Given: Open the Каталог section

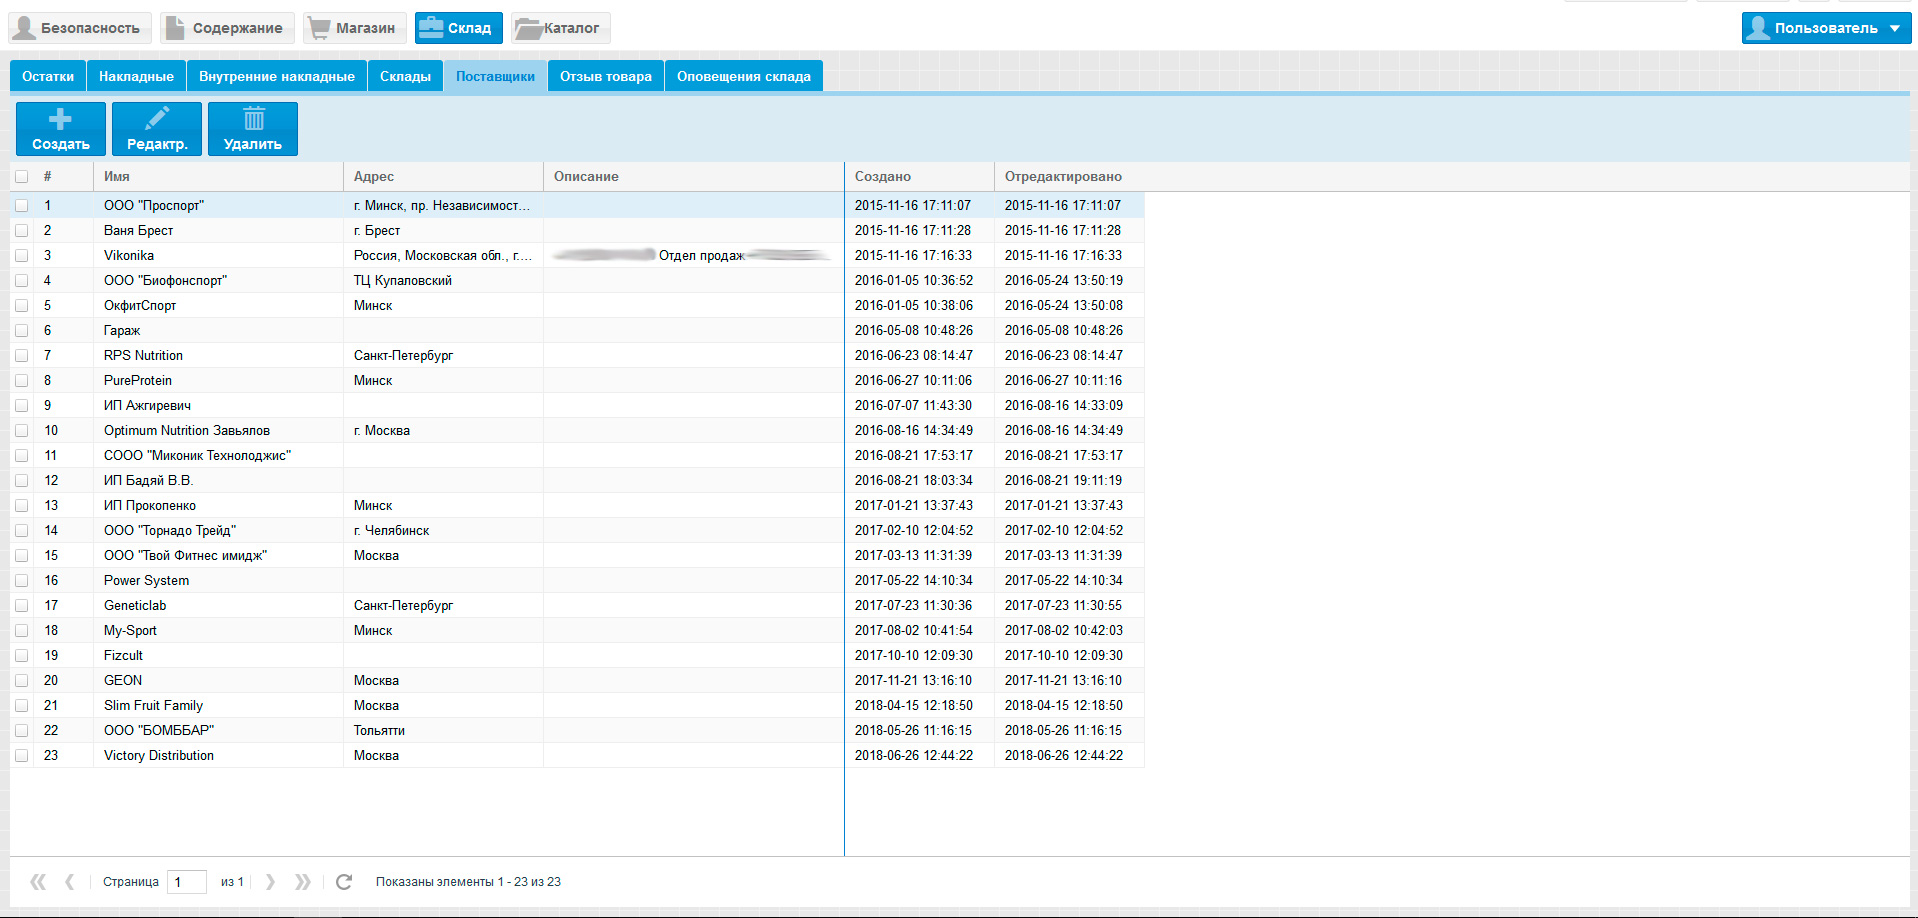Looking at the screenshot, I should 560,28.
